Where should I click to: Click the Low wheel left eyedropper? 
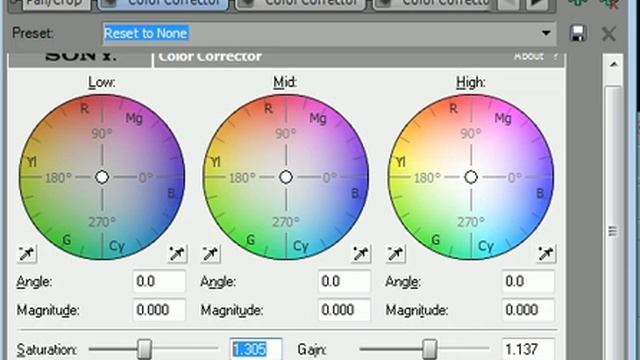27,253
